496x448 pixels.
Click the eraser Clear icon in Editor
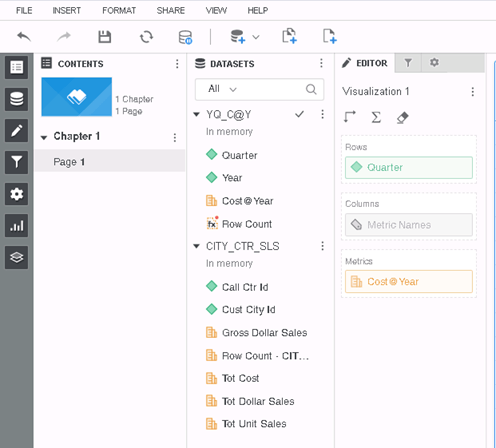coord(402,117)
